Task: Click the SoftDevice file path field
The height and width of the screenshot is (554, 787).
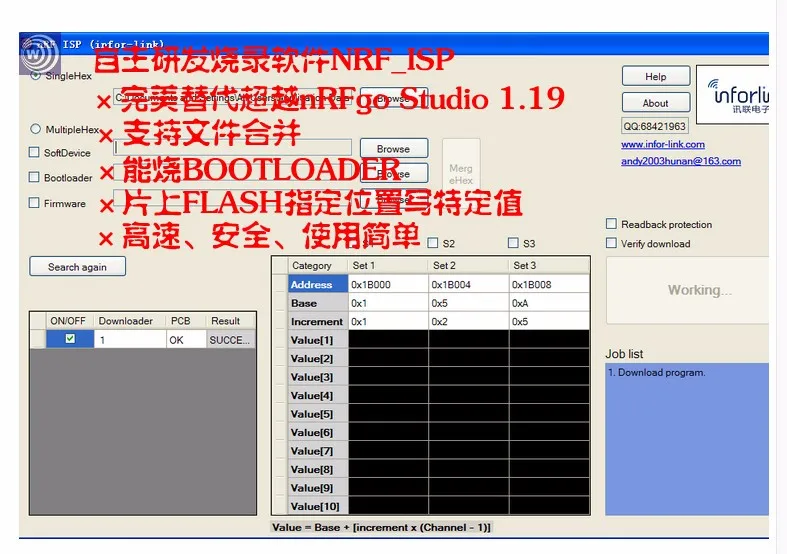Action: [232, 148]
